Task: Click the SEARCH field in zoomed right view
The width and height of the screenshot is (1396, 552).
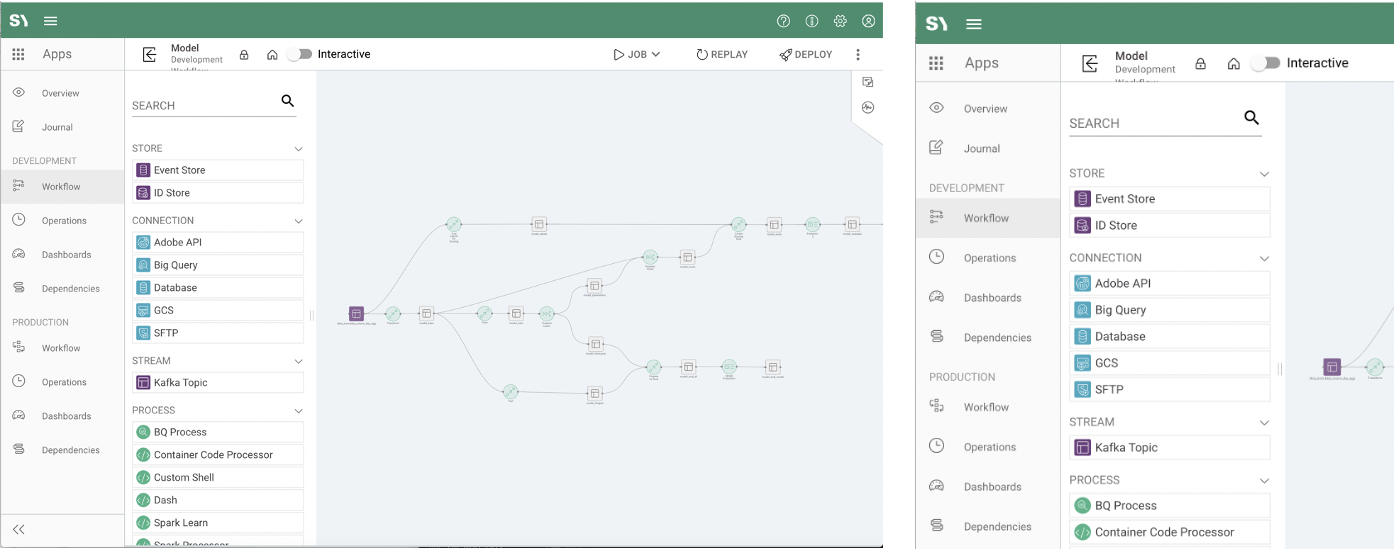Action: 1150,123
